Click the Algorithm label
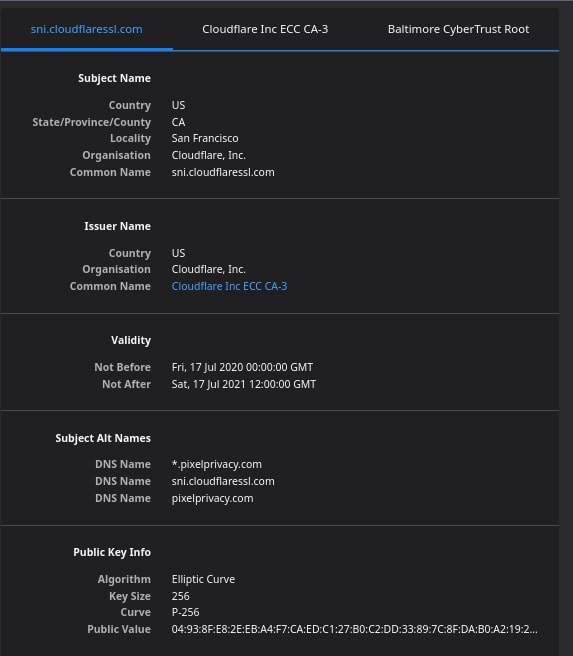The height and width of the screenshot is (656, 573). pos(124,579)
